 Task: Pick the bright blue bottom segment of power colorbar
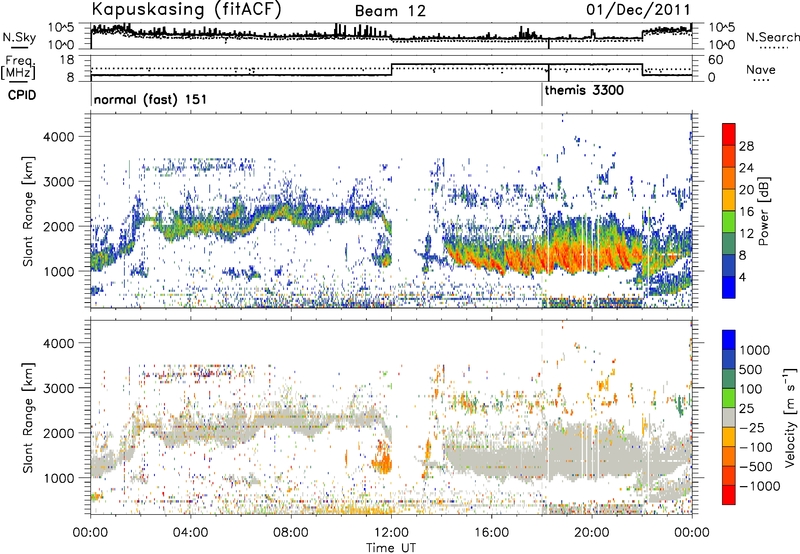(x=729, y=287)
